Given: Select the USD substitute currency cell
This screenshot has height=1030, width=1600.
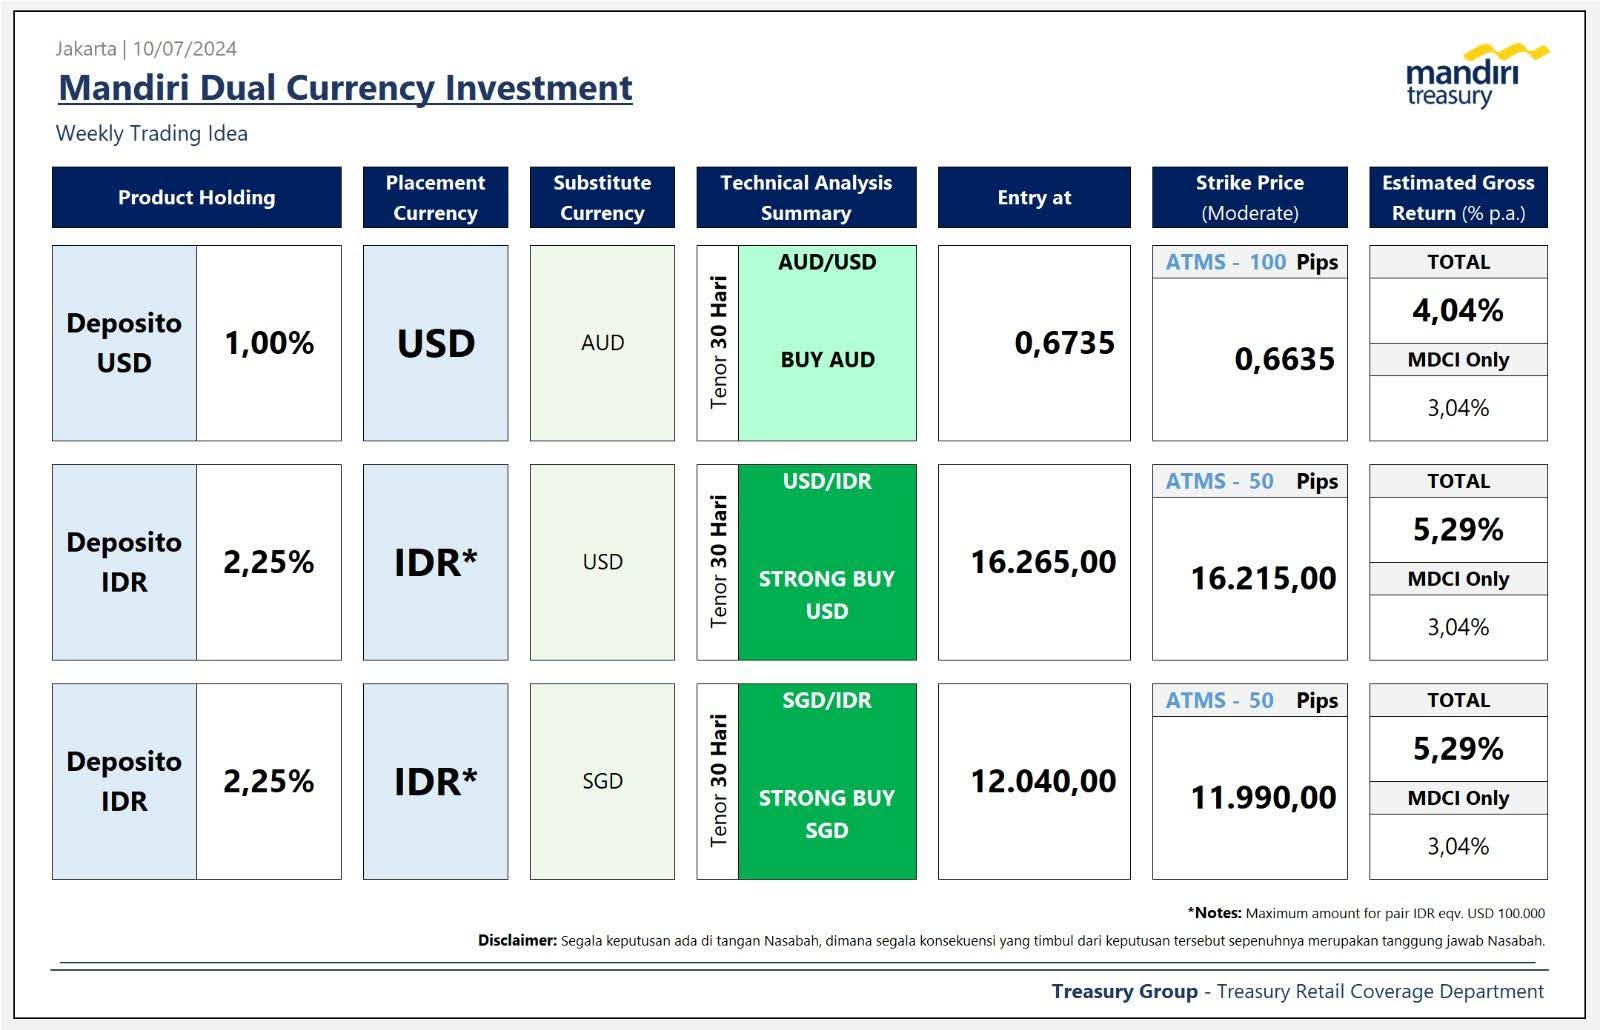Looking at the screenshot, I should (603, 562).
